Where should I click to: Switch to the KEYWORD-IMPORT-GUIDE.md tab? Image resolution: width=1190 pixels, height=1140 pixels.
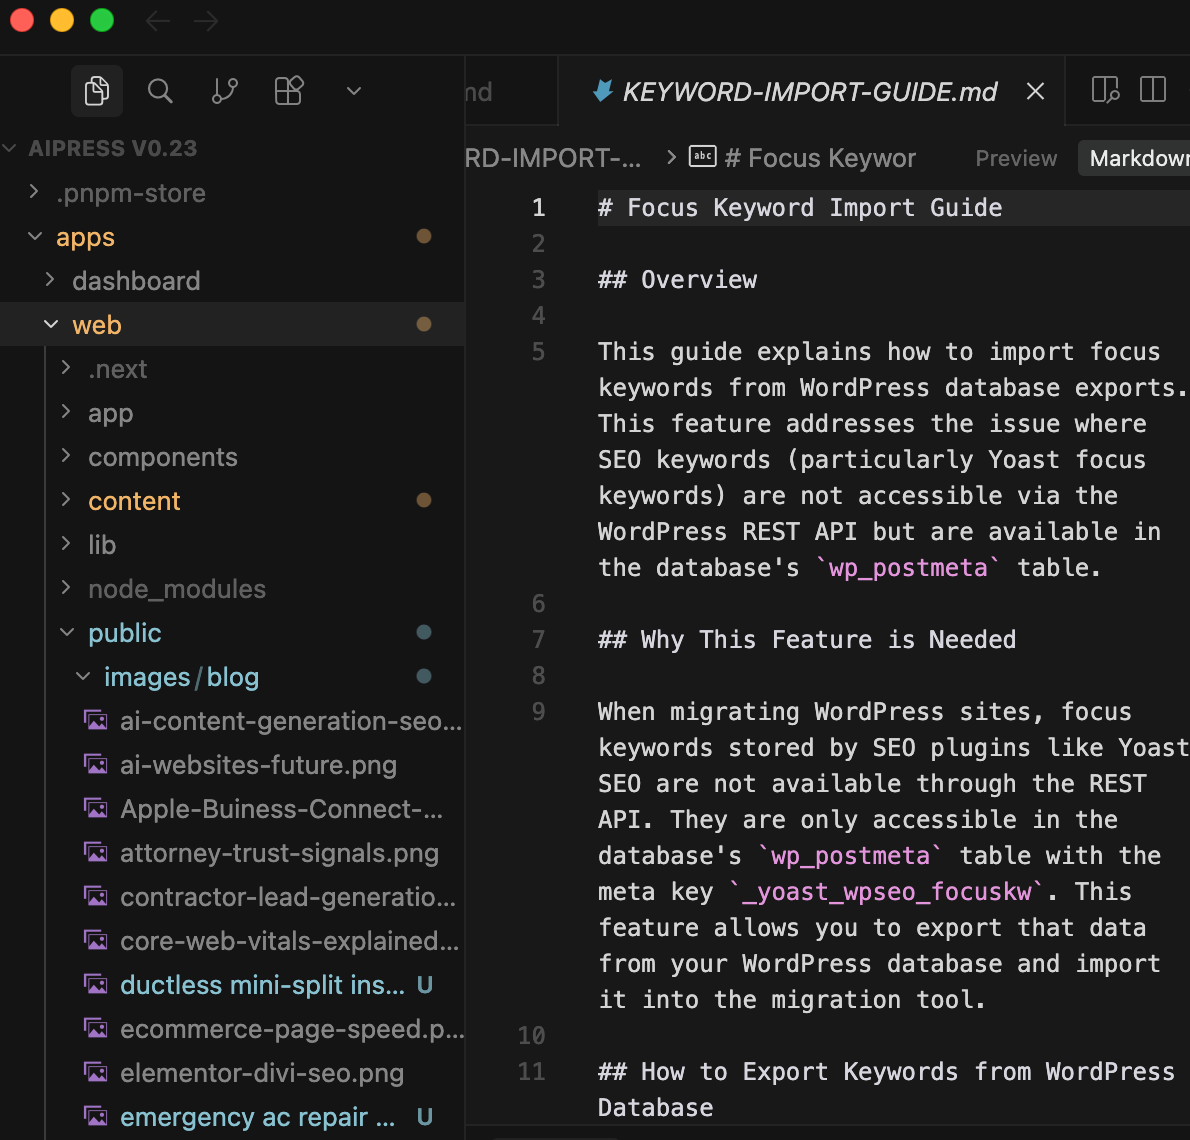pos(810,91)
